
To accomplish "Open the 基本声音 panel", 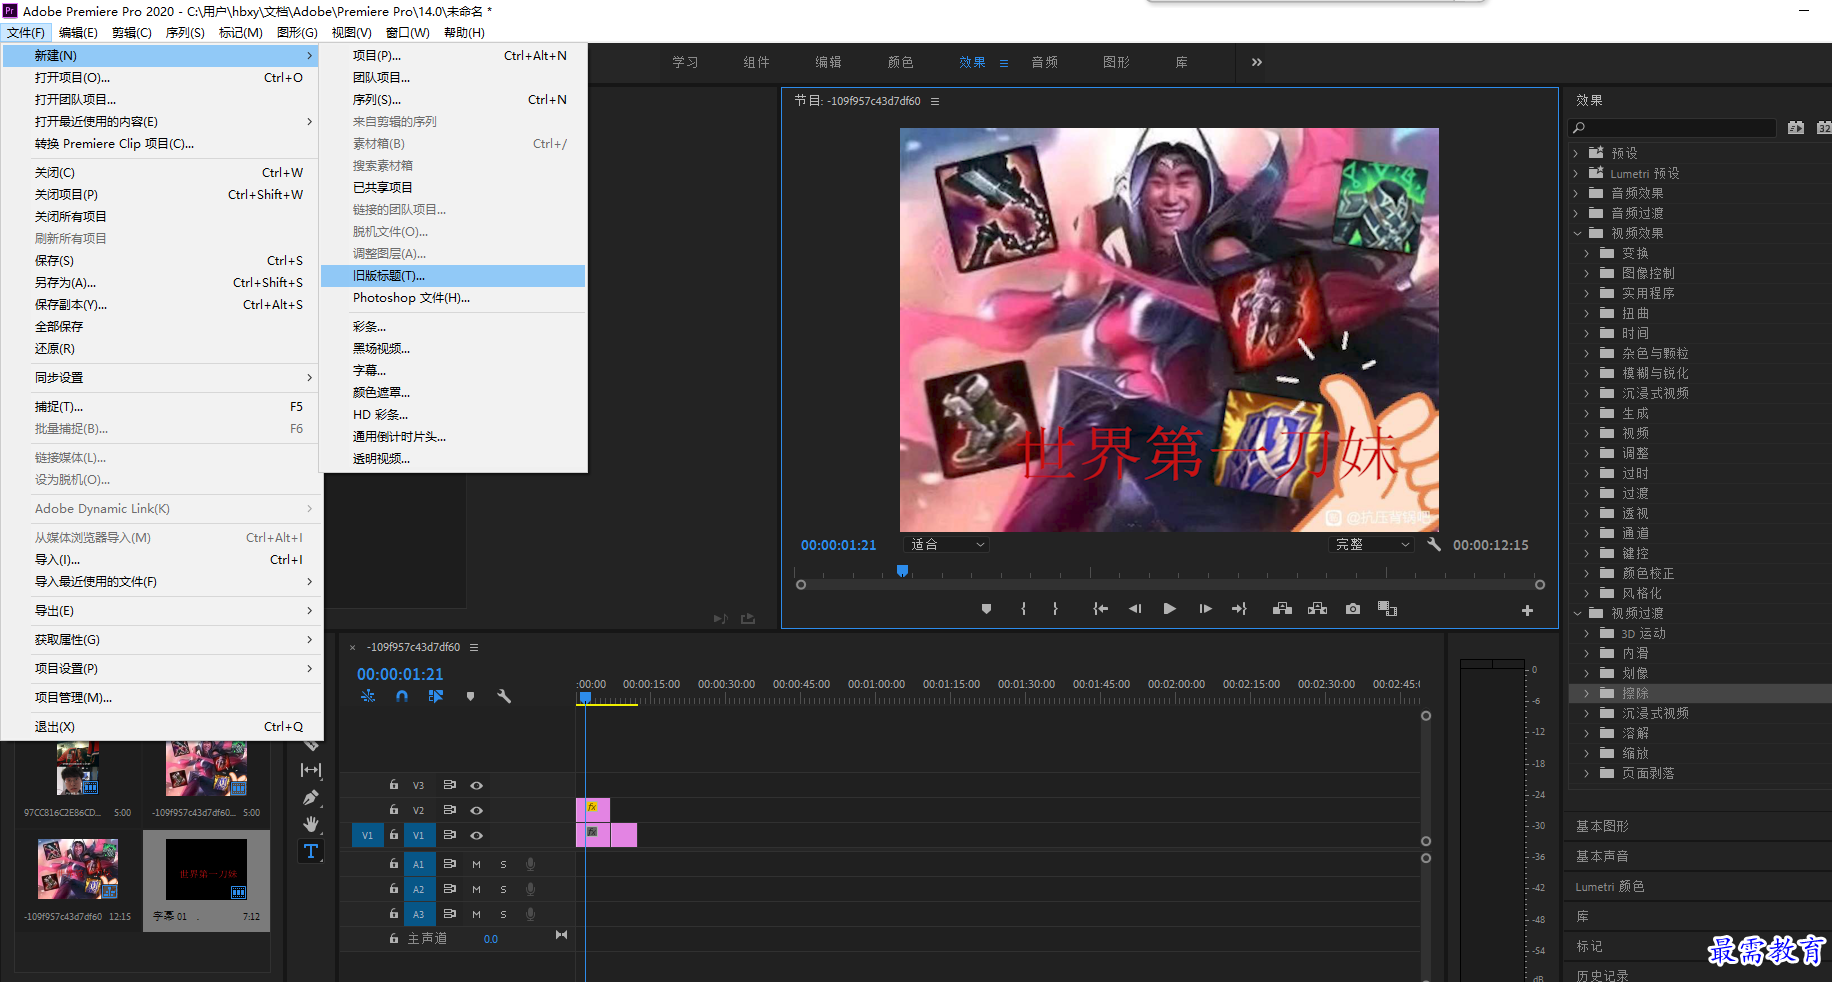I will coord(1602,856).
